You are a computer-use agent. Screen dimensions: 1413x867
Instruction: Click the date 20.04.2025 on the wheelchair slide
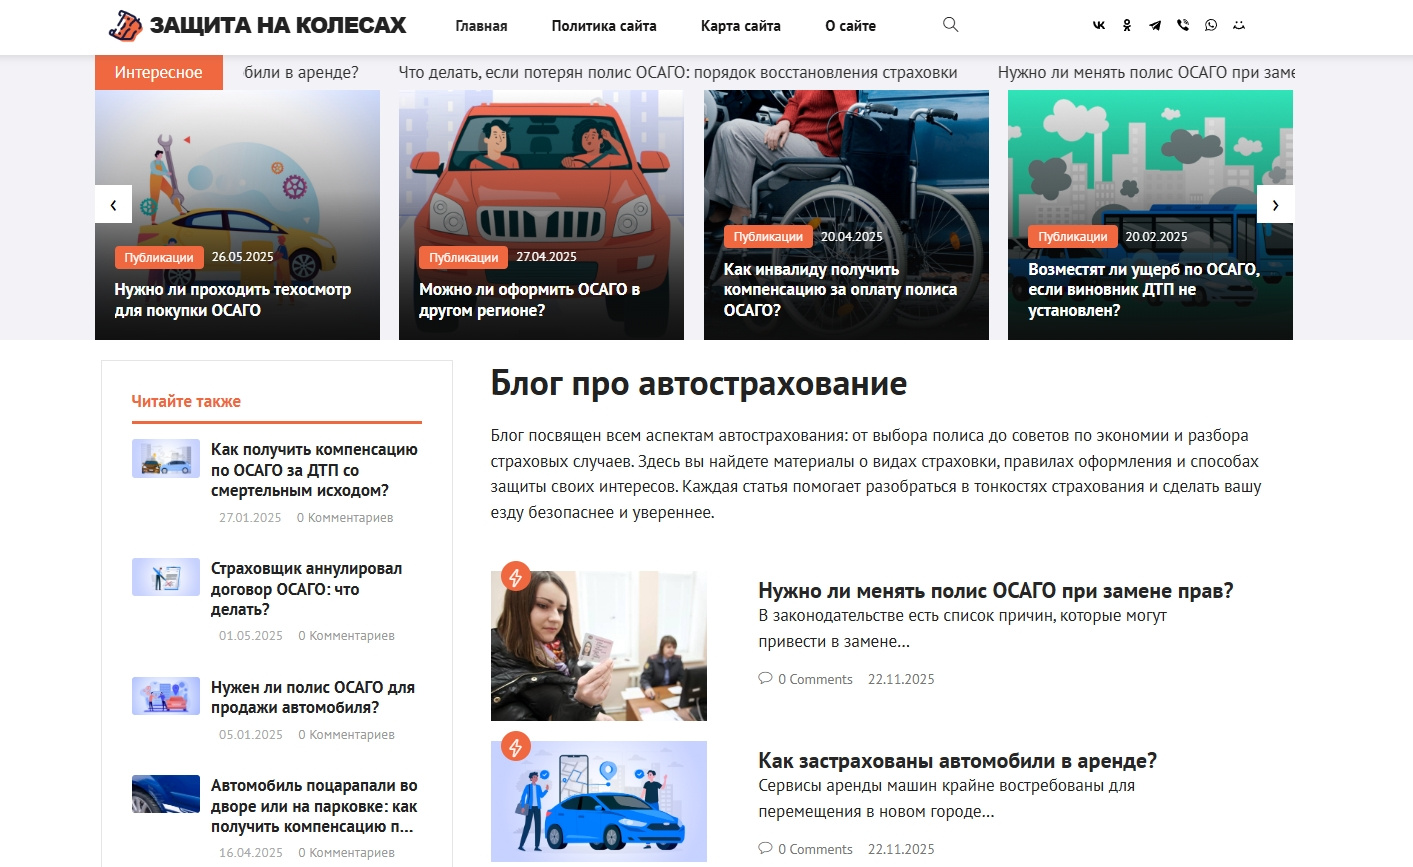click(x=852, y=237)
